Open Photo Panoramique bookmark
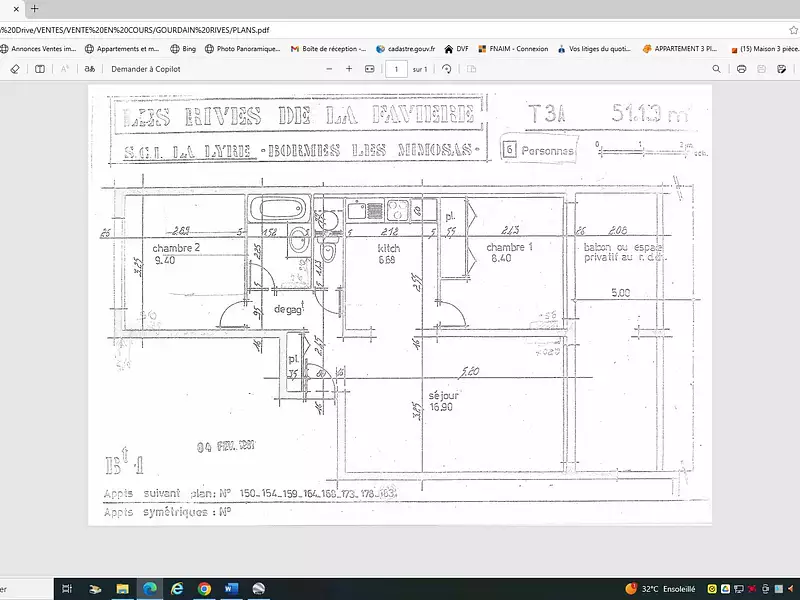Viewport: 800px width, 600px height. (243, 49)
